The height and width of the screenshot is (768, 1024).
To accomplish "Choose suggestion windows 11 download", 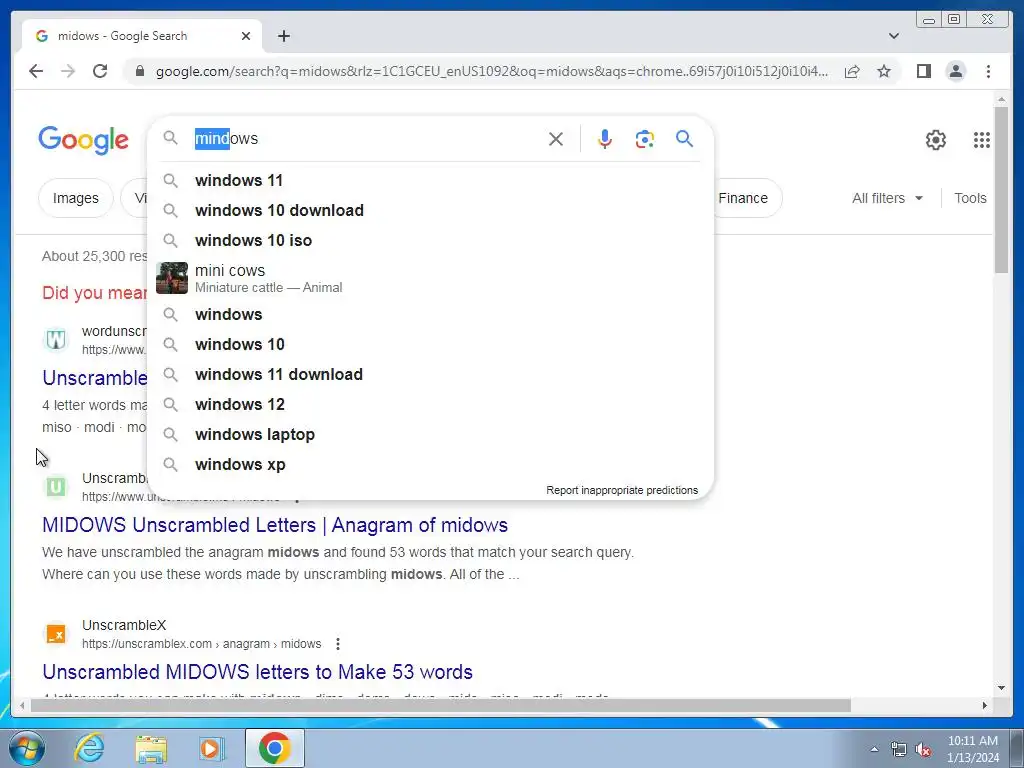I will point(431,374).
